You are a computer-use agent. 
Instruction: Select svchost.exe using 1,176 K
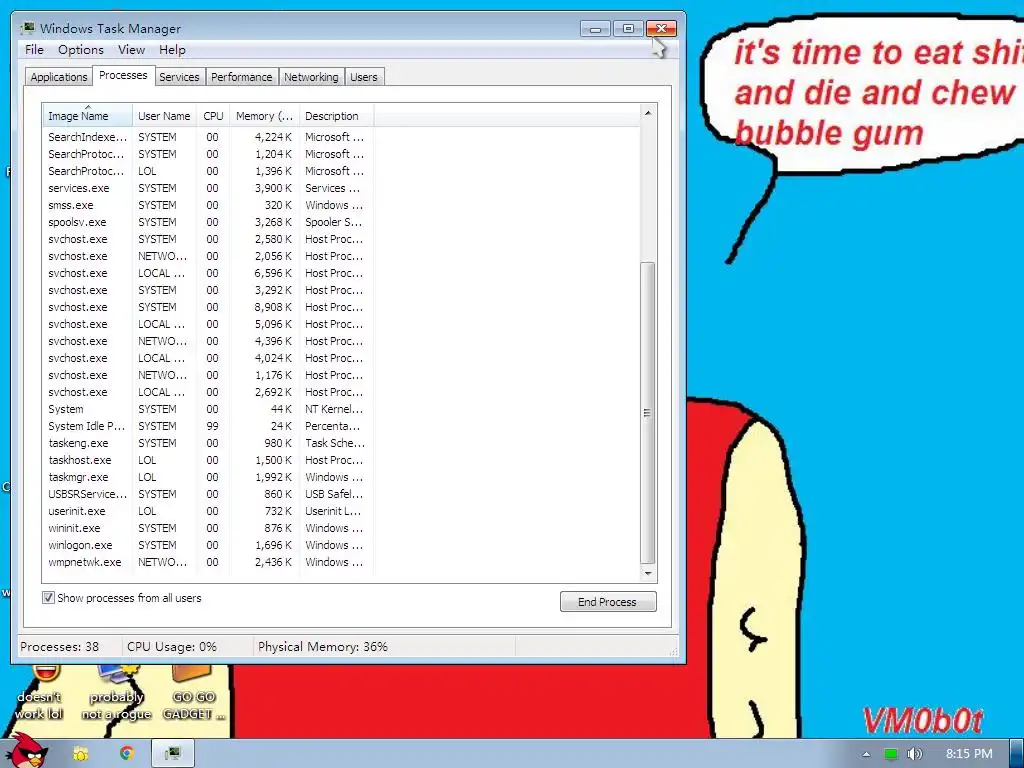(208, 375)
